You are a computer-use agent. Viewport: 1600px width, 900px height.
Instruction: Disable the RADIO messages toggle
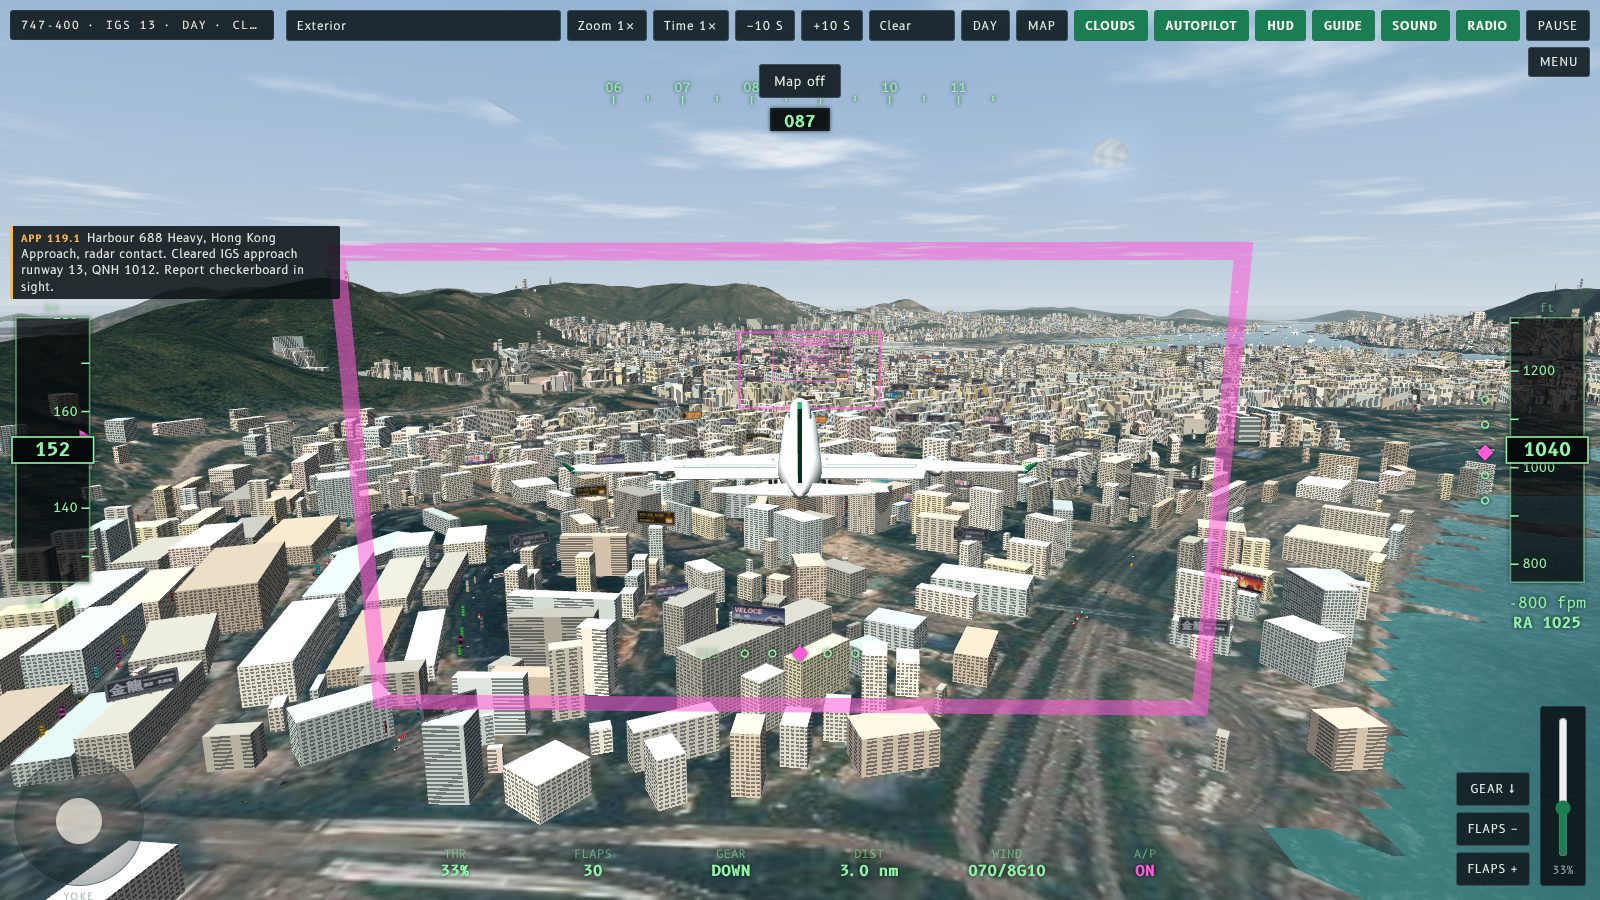(1487, 25)
